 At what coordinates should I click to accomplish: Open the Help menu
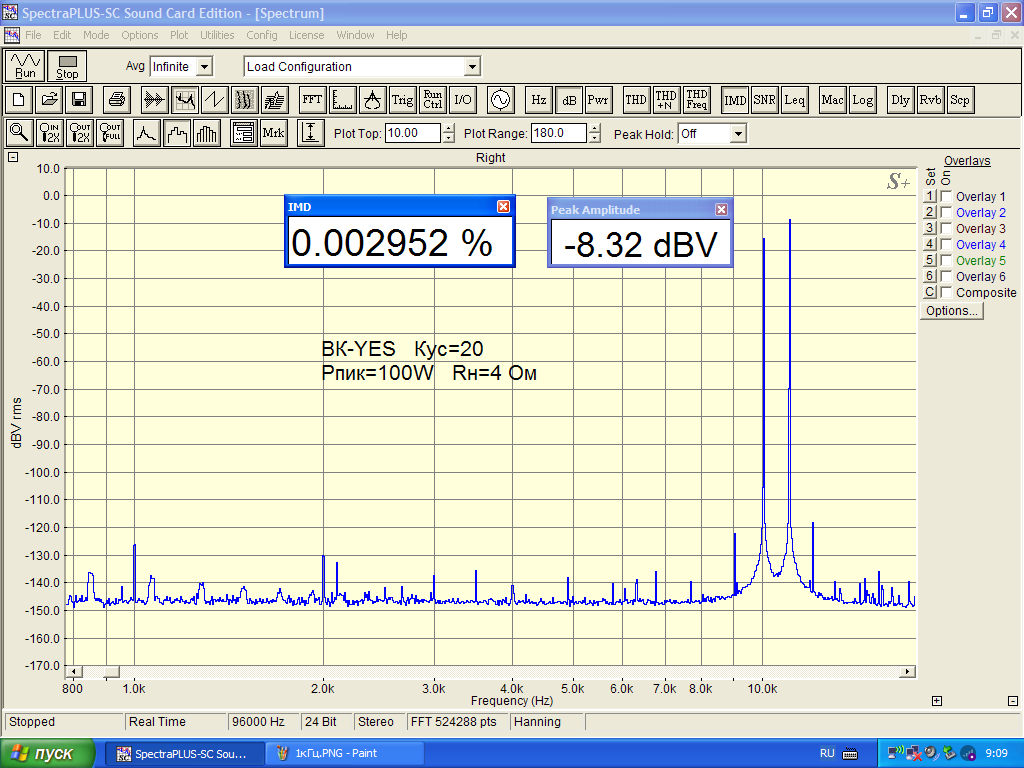[x=396, y=35]
